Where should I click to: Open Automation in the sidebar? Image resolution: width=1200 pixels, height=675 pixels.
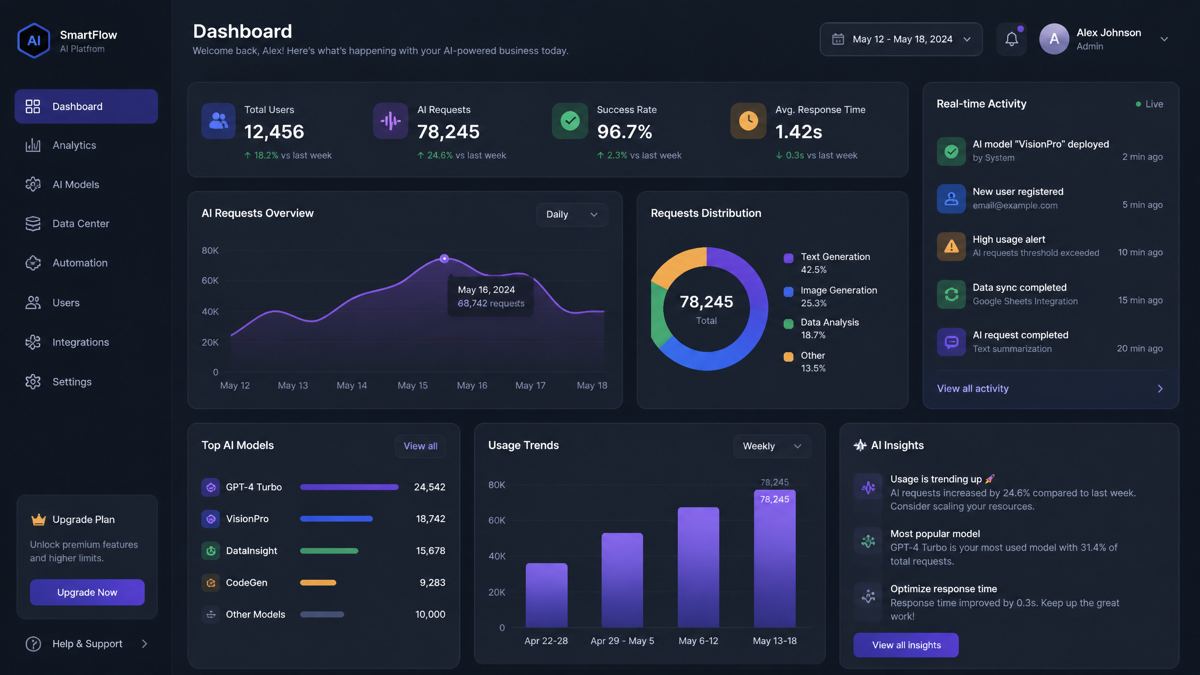click(x=86, y=263)
